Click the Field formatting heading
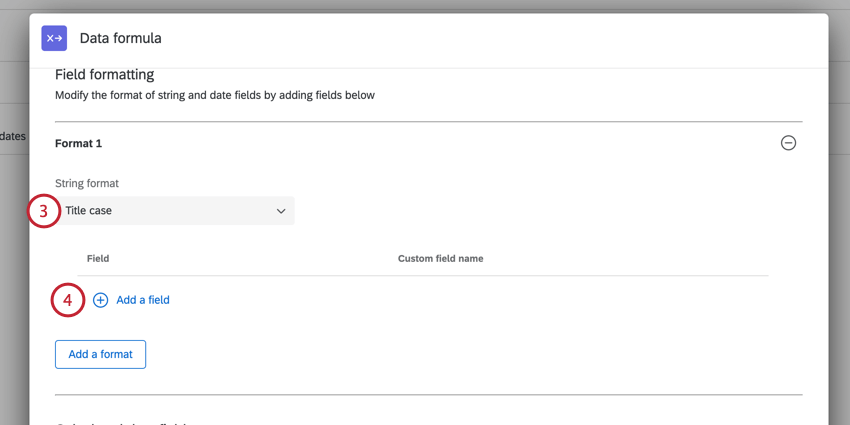 click(x=104, y=74)
